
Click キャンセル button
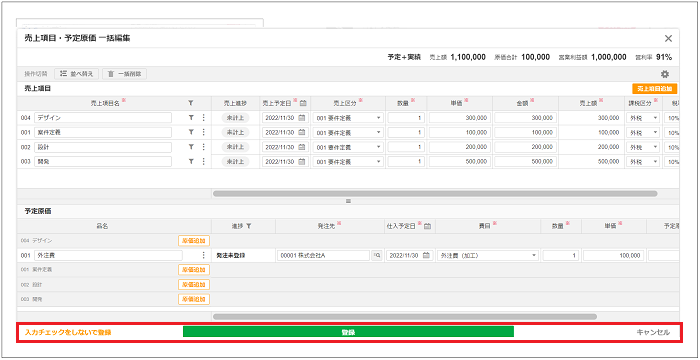(653, 332)
